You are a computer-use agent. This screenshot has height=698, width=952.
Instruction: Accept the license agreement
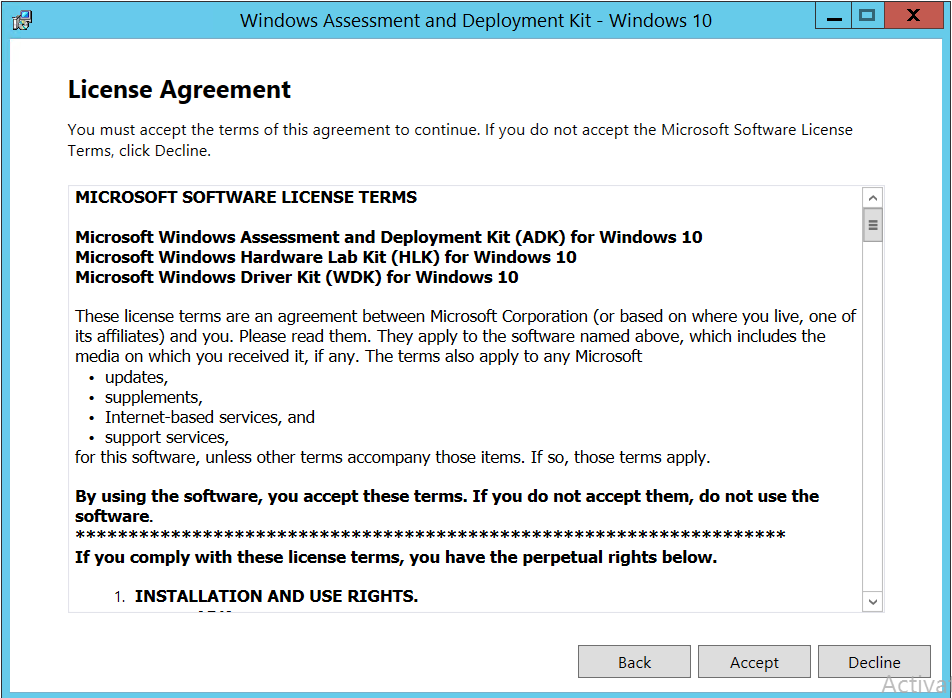click(x=754, y=662)
